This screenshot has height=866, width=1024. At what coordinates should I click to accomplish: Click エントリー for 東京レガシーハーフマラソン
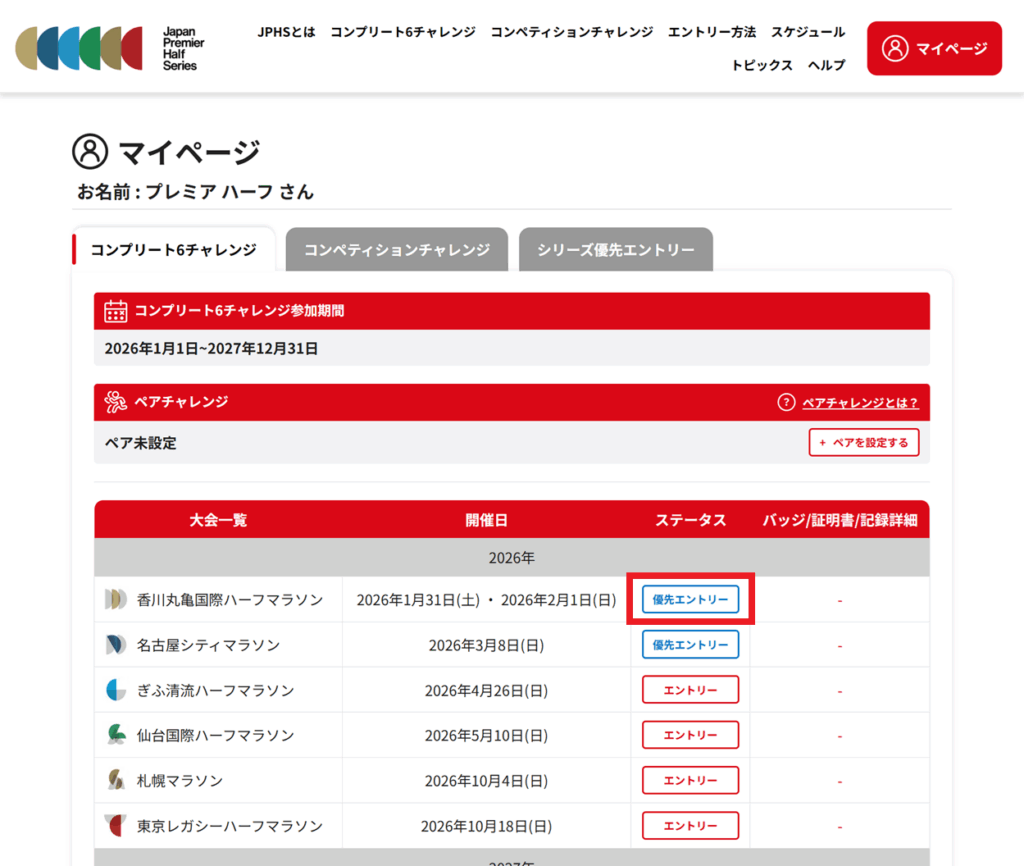point(690,826)
